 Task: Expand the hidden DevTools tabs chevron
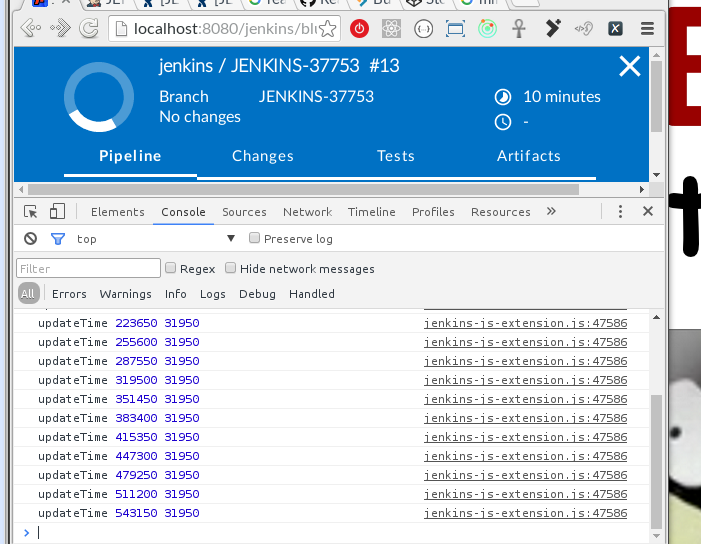point(551,211)
